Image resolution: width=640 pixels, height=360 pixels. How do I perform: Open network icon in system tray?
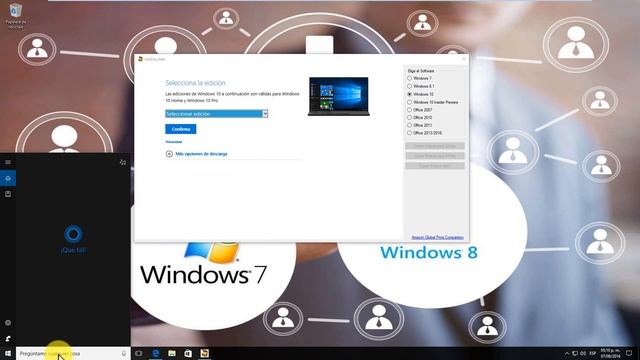pyautogui.click(x=575, y=353)
